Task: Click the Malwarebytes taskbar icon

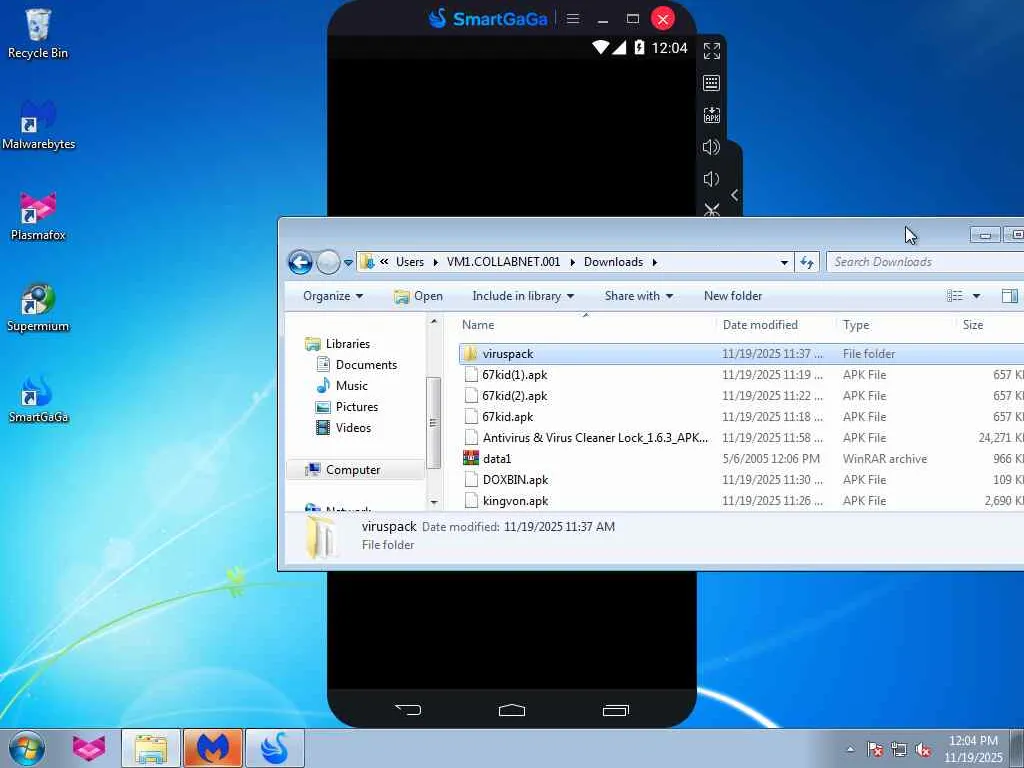Action: coord(213,748)
